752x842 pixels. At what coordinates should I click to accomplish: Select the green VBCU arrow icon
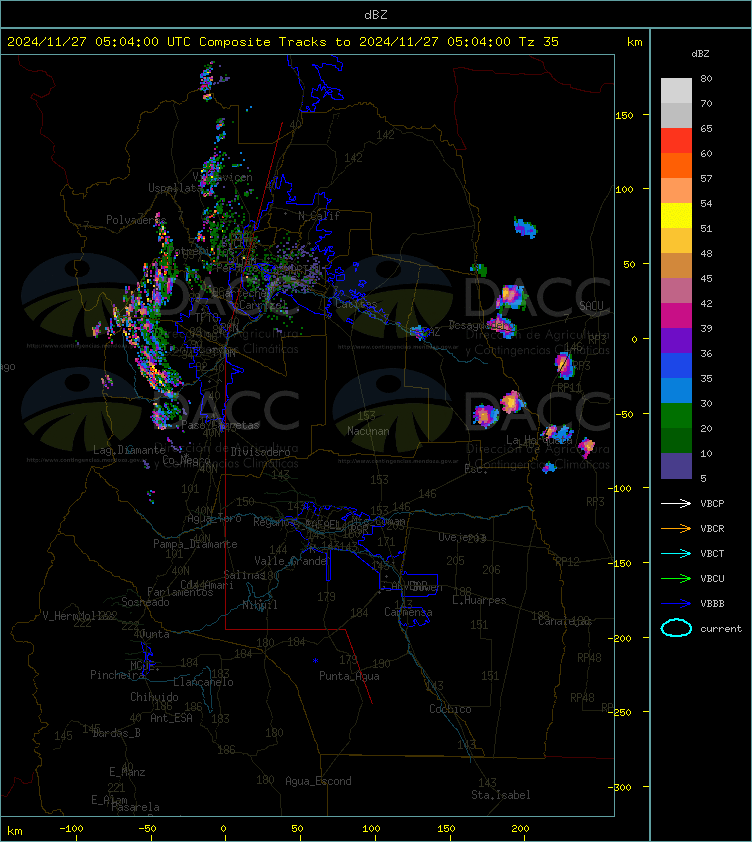point(676,578)
